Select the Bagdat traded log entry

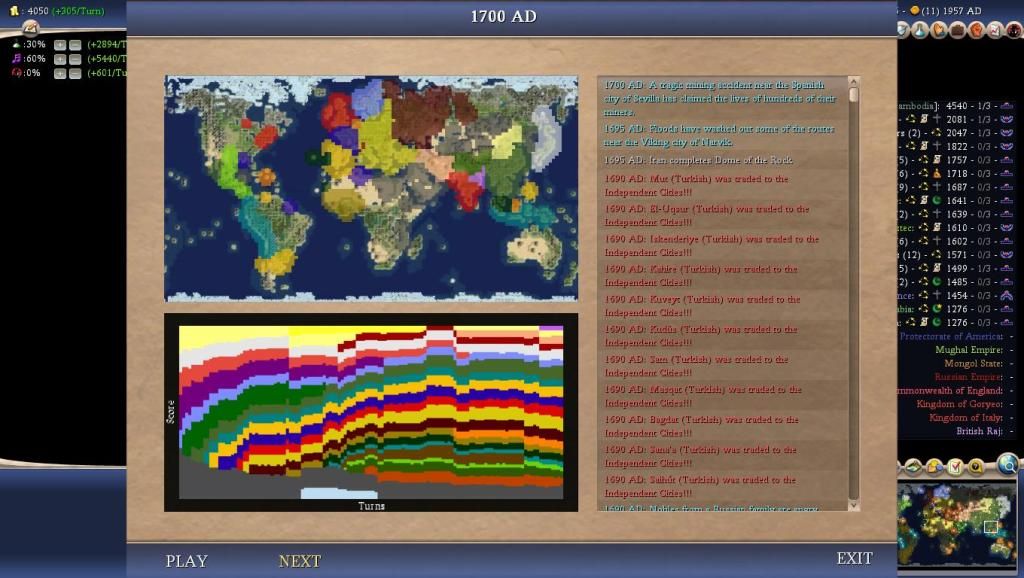click(722, 426)
